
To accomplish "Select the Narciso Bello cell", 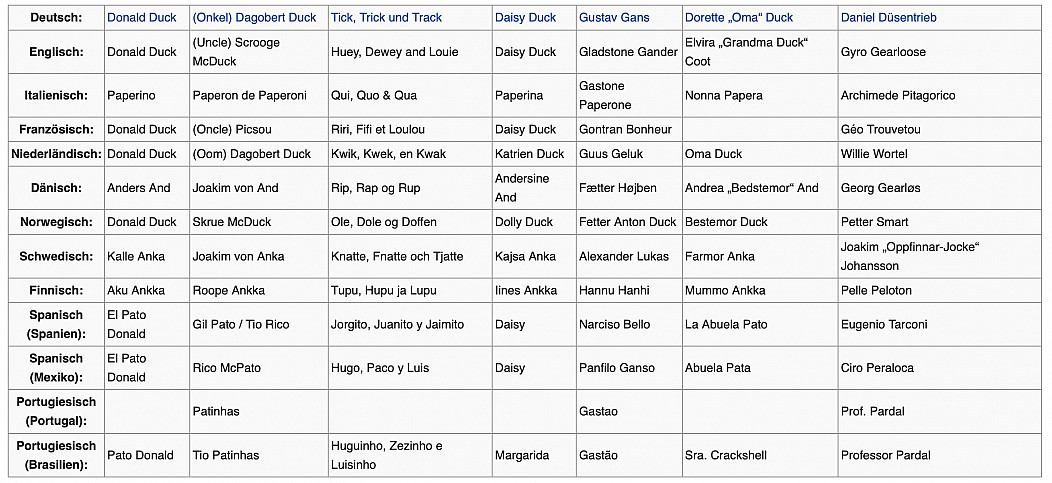I will 629,325.
